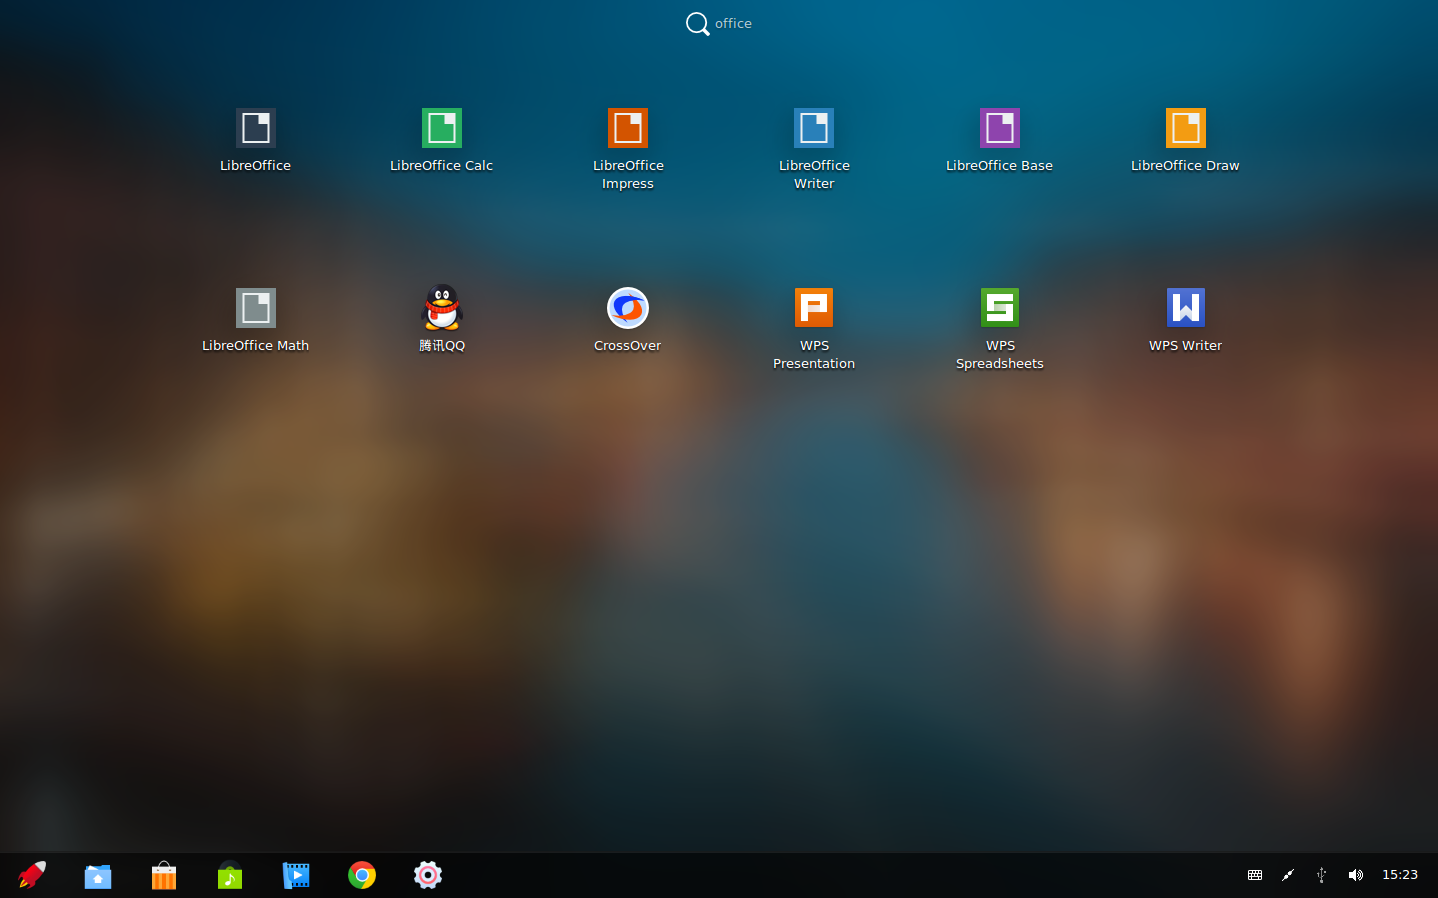This screenshot has height=898, width=1438.
Task: Open LibreOffice Draw
Action: pos(1186,128)
